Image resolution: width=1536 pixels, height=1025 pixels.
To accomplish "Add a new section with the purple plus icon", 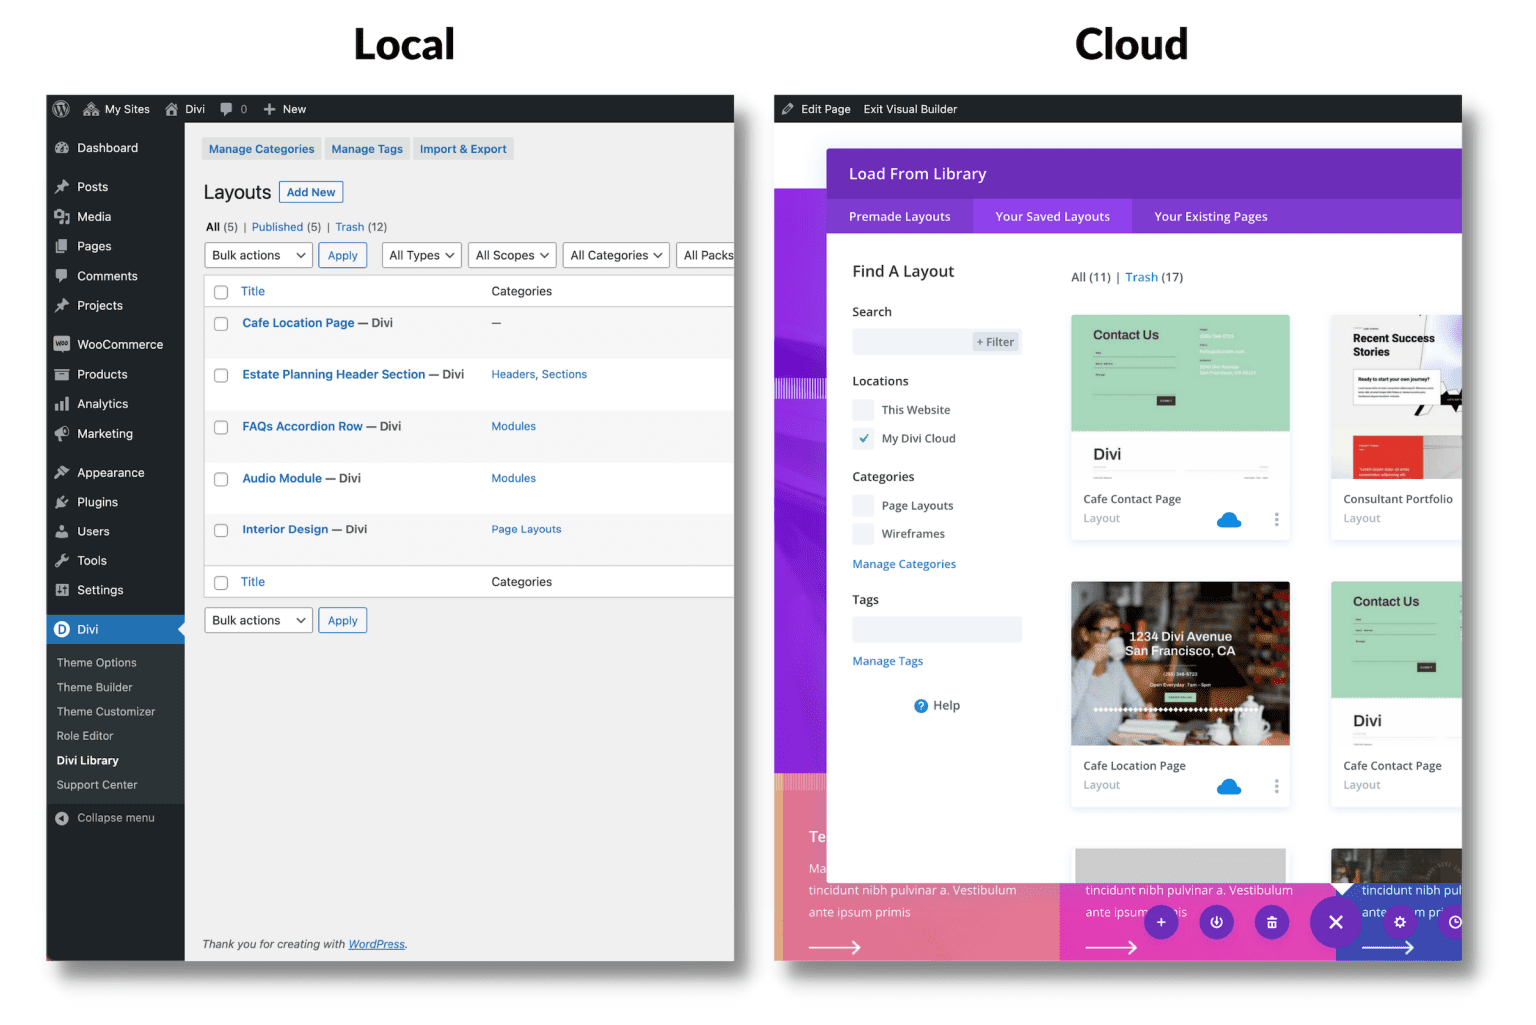I will (1161, 922).
